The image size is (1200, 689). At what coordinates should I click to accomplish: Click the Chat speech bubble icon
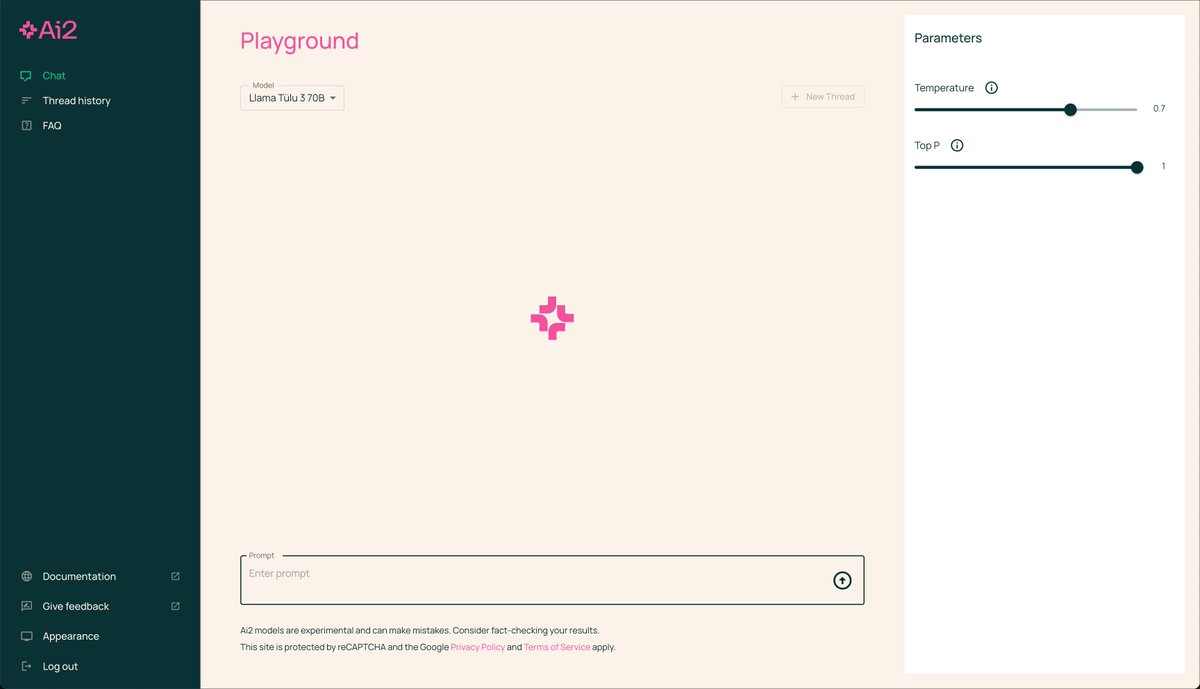coord(26,76)
